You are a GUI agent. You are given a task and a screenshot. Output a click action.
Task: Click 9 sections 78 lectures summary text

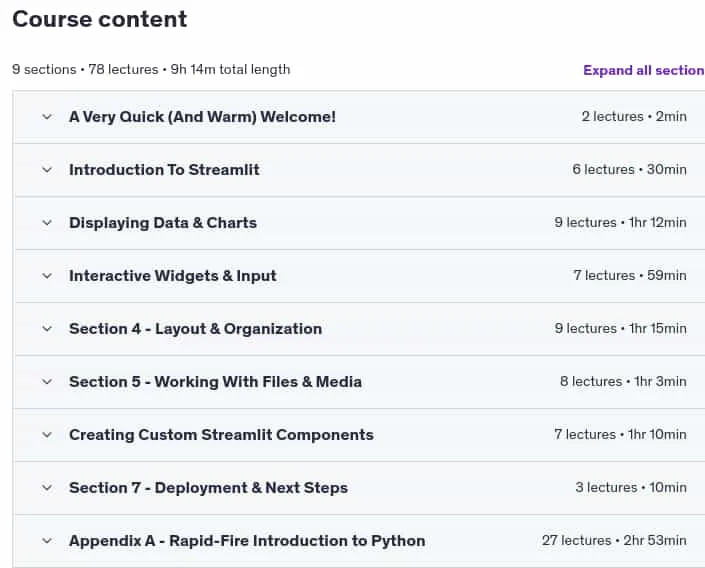pos(151,70)
